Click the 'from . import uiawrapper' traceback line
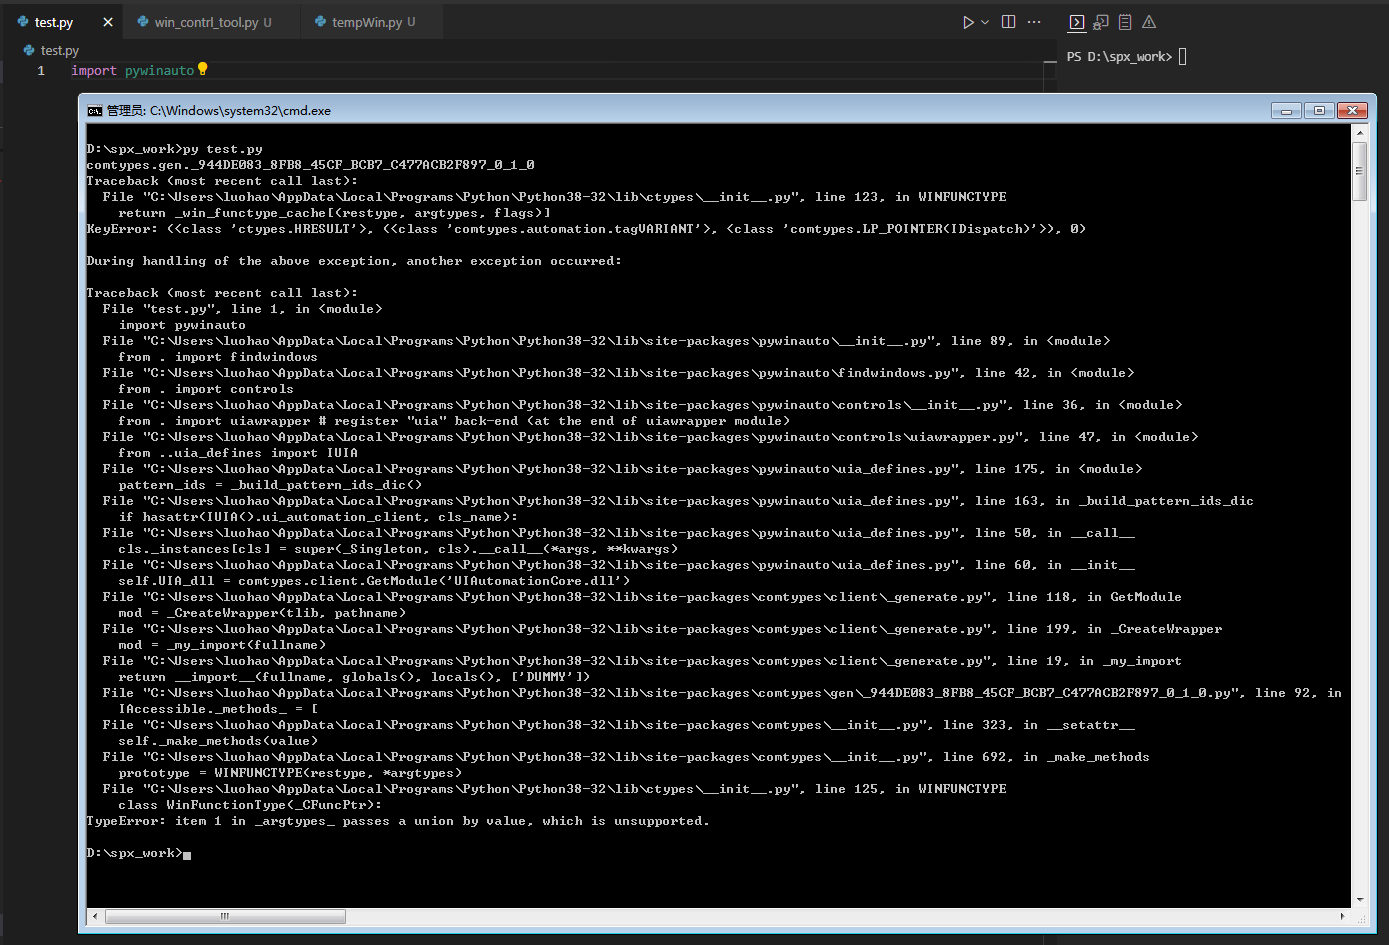 coord(454,421)
